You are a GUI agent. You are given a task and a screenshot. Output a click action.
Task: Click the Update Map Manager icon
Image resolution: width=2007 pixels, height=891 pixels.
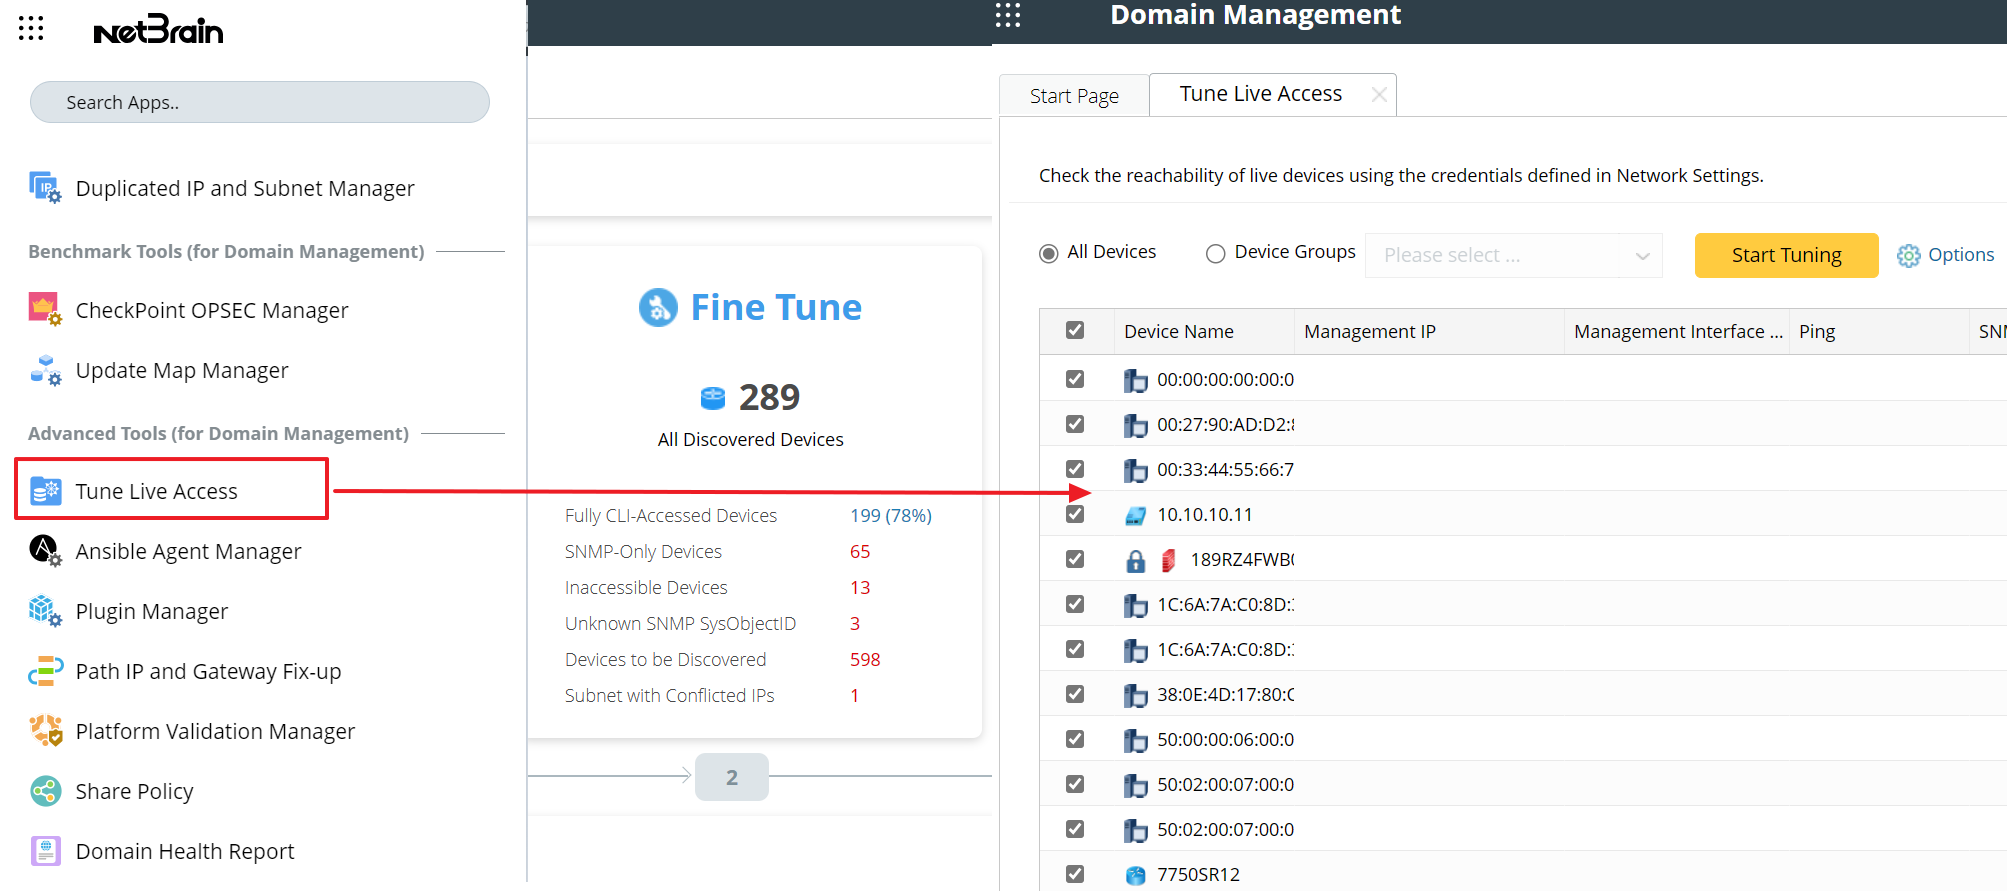click(45, 370)
